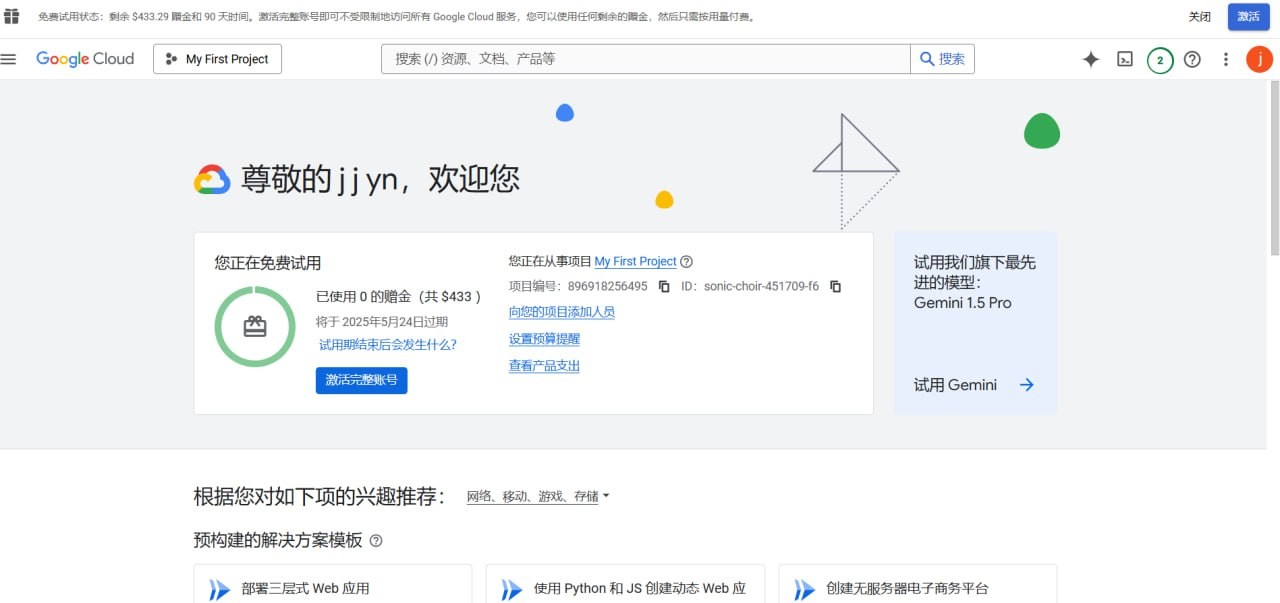The height and width of the screenshot is (603, 1280).
Task: Click the 您正在免费试用 heading
Action: point(268,263)
